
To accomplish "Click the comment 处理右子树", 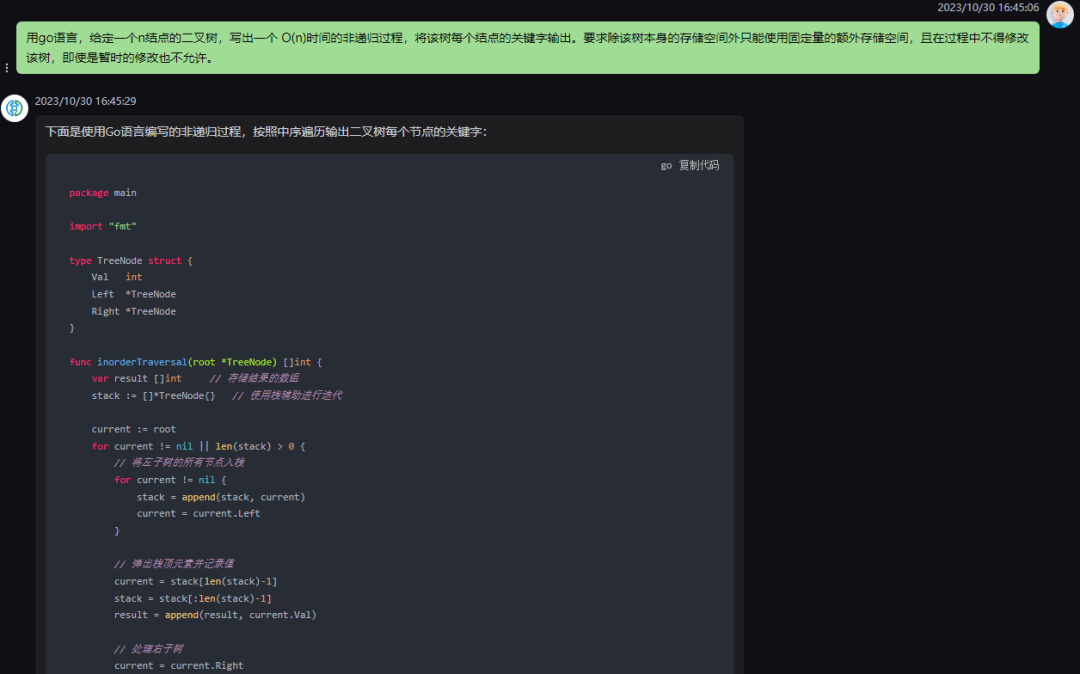I will 148,649.
